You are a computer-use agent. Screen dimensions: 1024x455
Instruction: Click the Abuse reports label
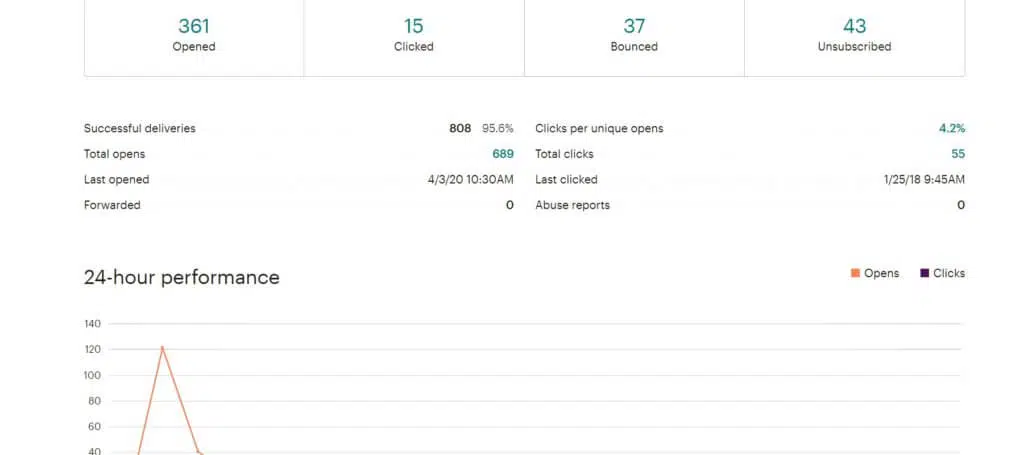click(572, 205)
